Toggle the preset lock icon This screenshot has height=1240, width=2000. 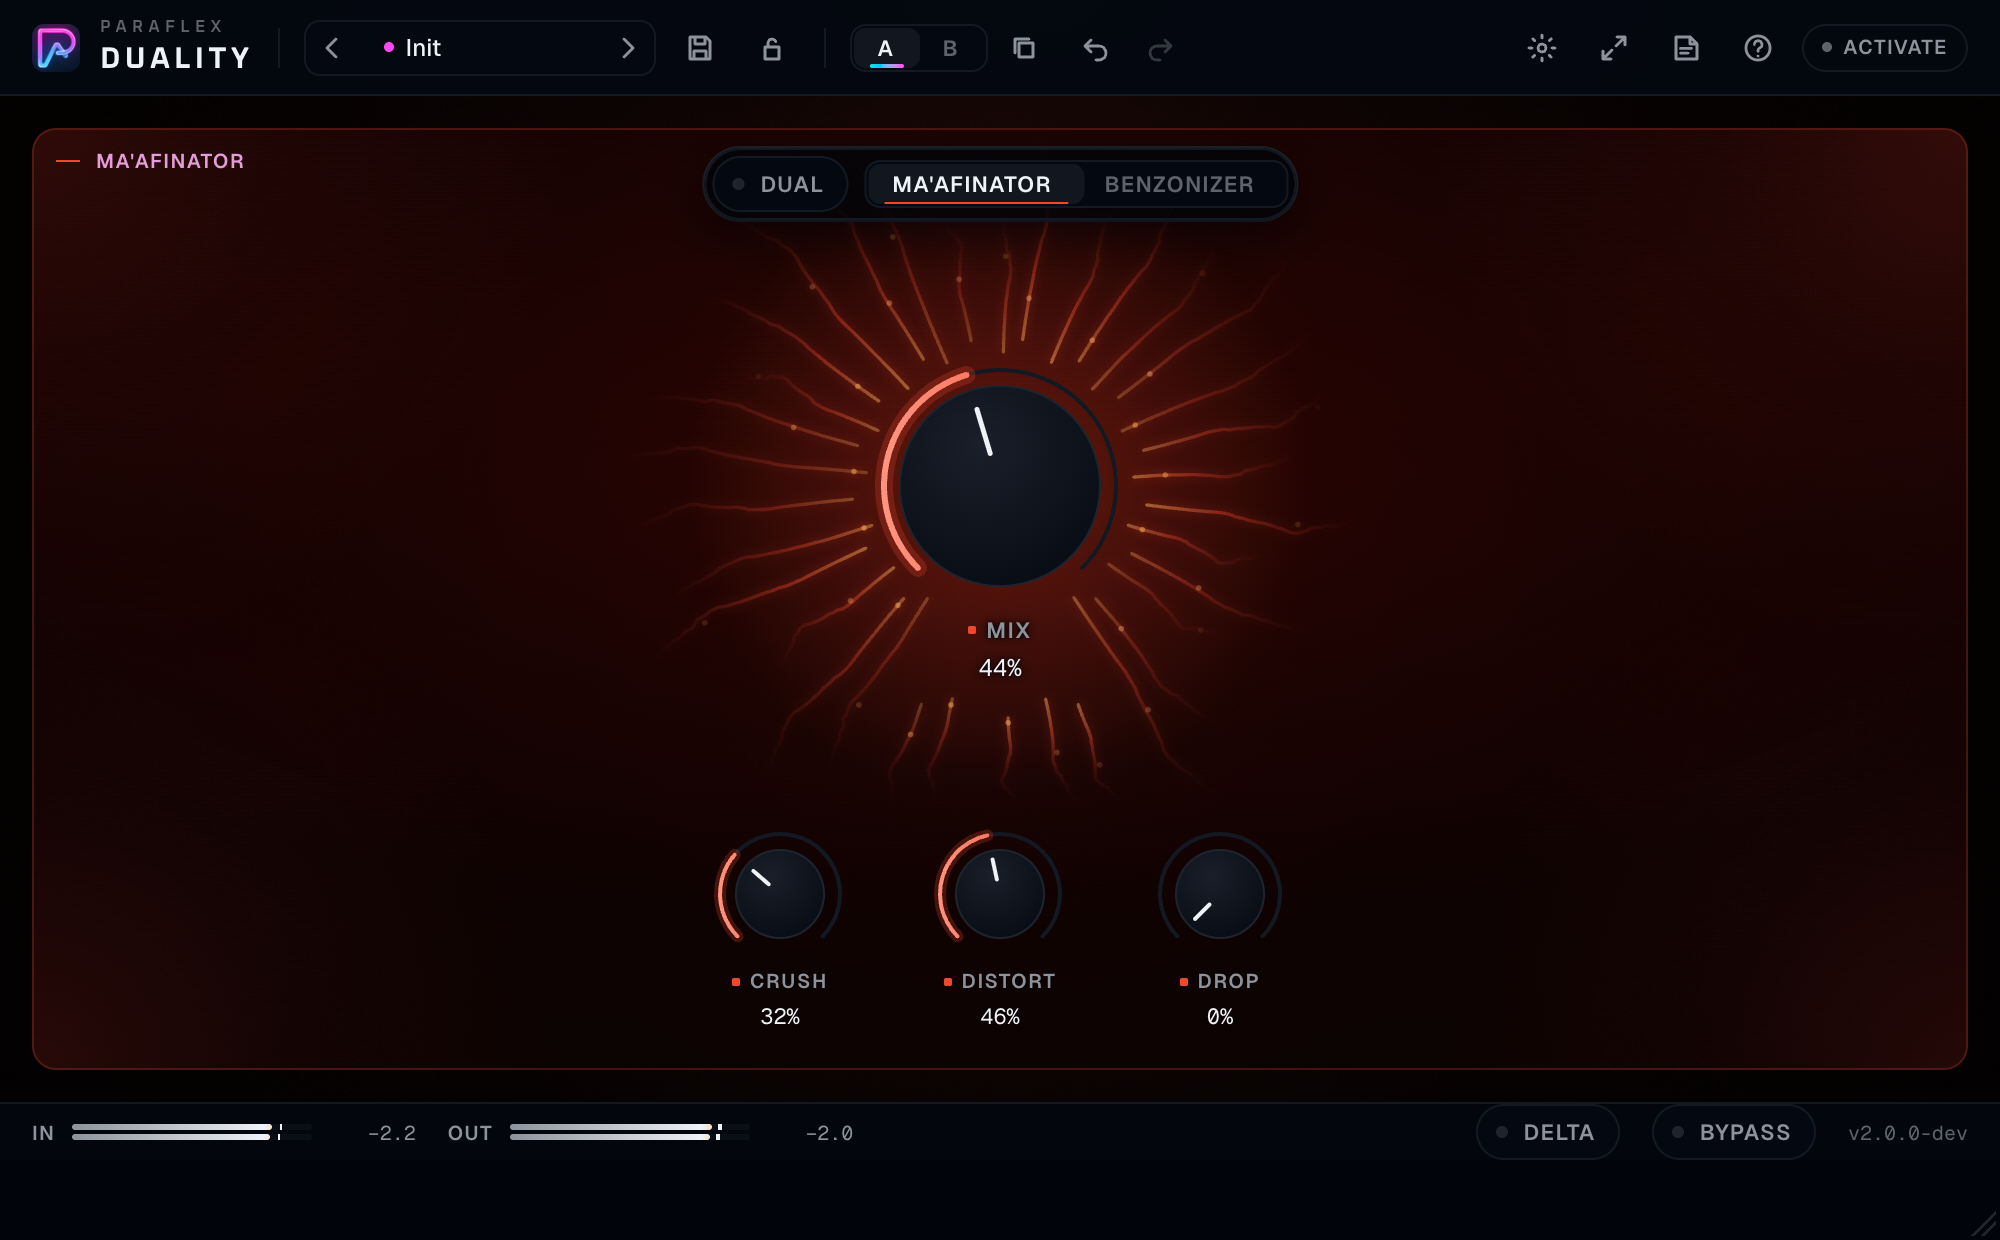pyautogui.click(x=772, y=48)
